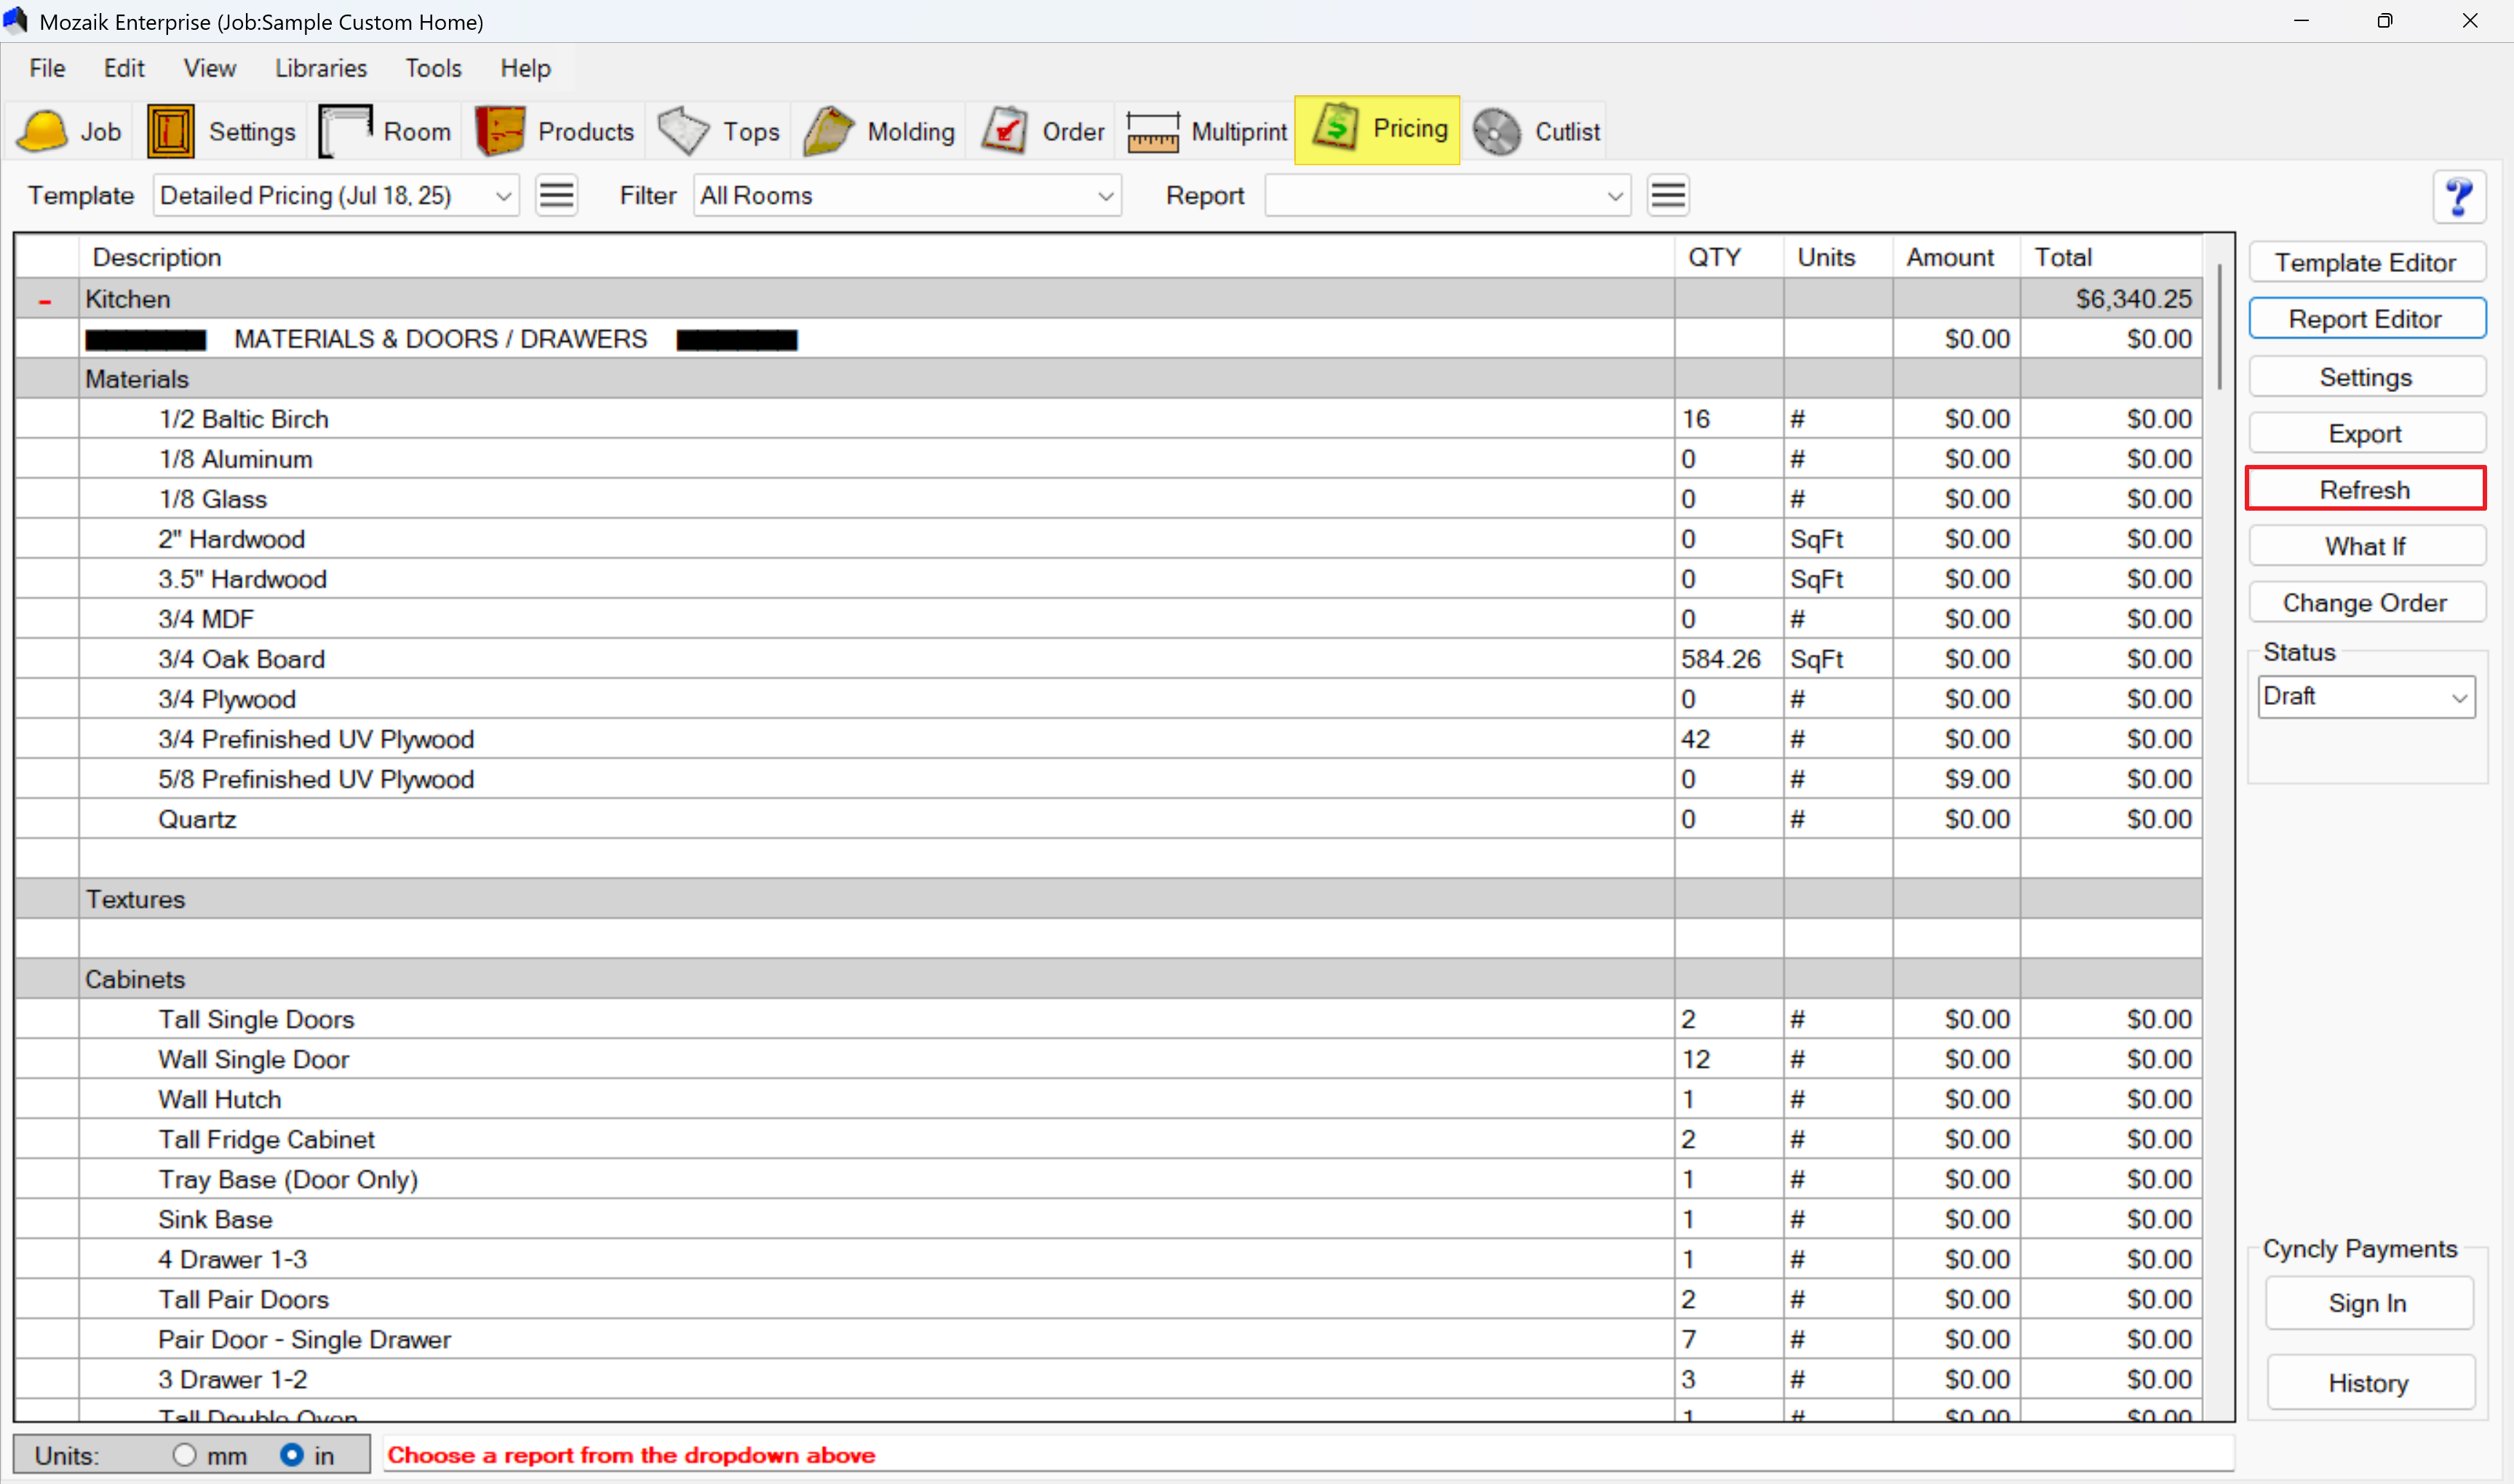Open the Order clipboard icon

[1005, 131]
